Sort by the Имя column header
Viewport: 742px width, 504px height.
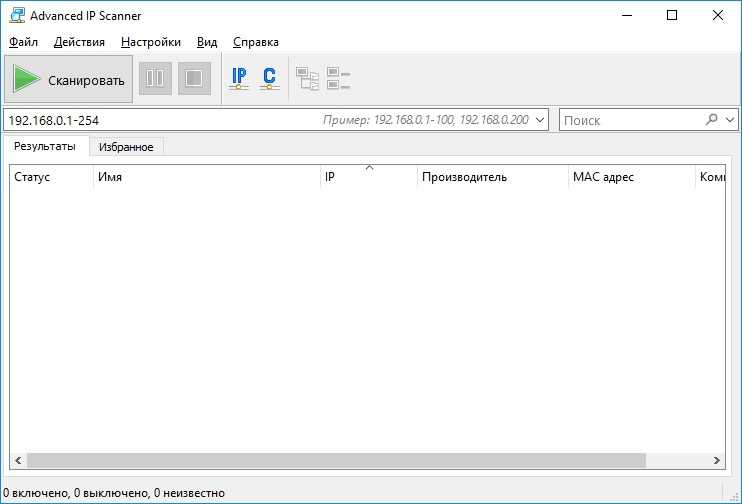(x=206, y=177)
